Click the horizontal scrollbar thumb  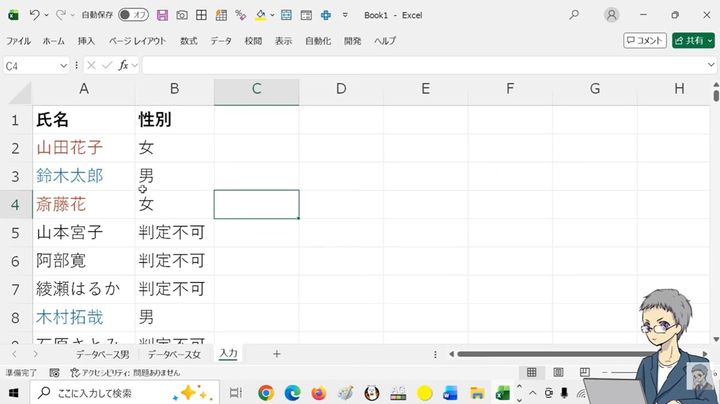pos(551,354)
